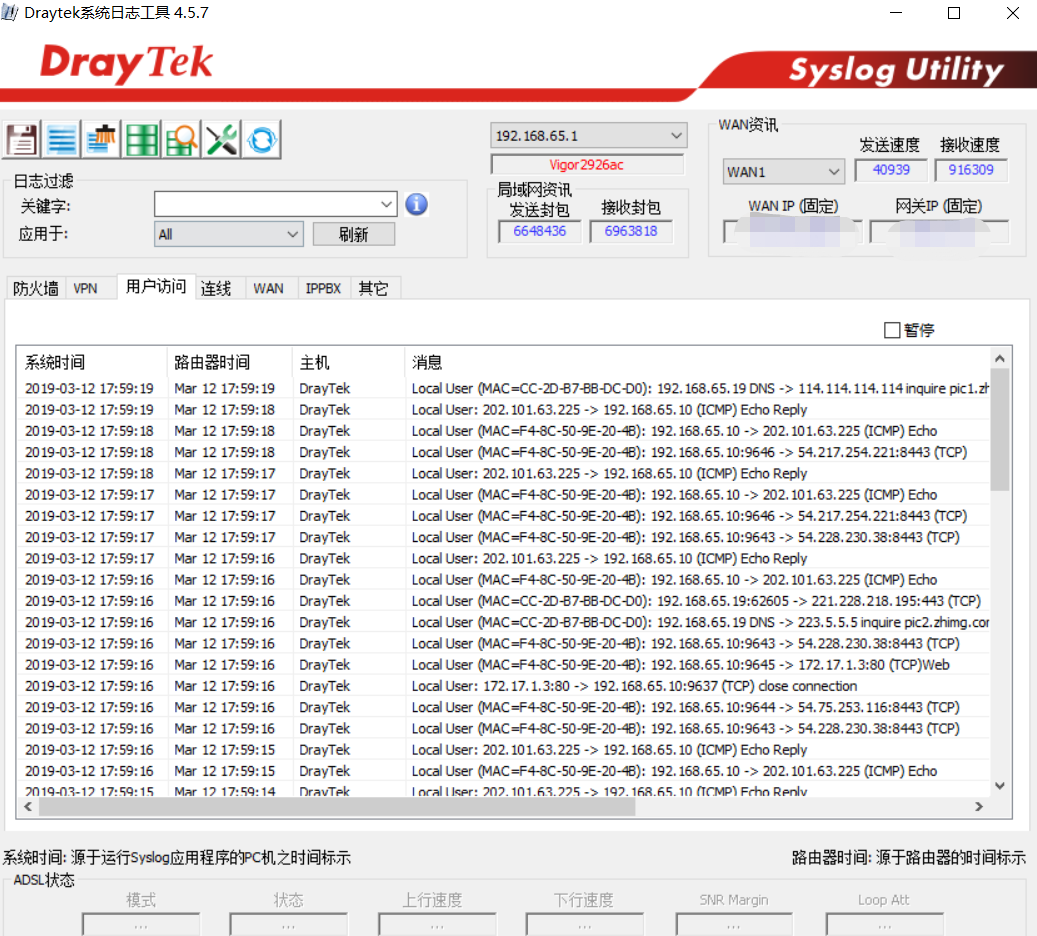1037x936 pixels.
Task: Click the 接收速度 value 916309
Action: pos(971,170)
